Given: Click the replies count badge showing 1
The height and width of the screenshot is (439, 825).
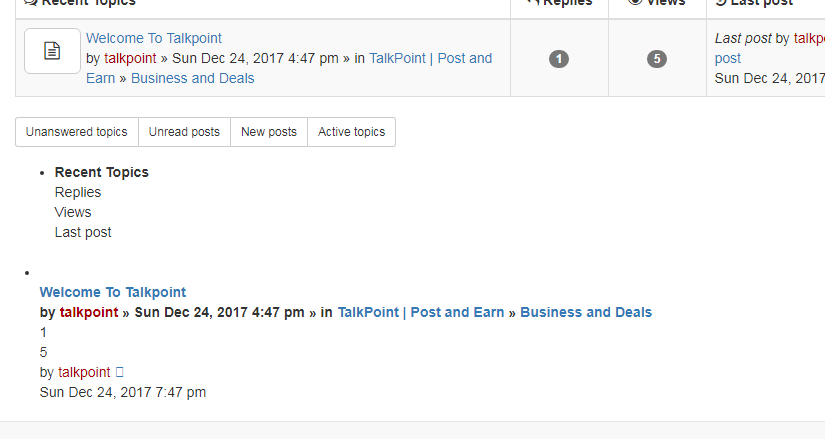Looking at the screenshot, I should click(x=559, y=58).
